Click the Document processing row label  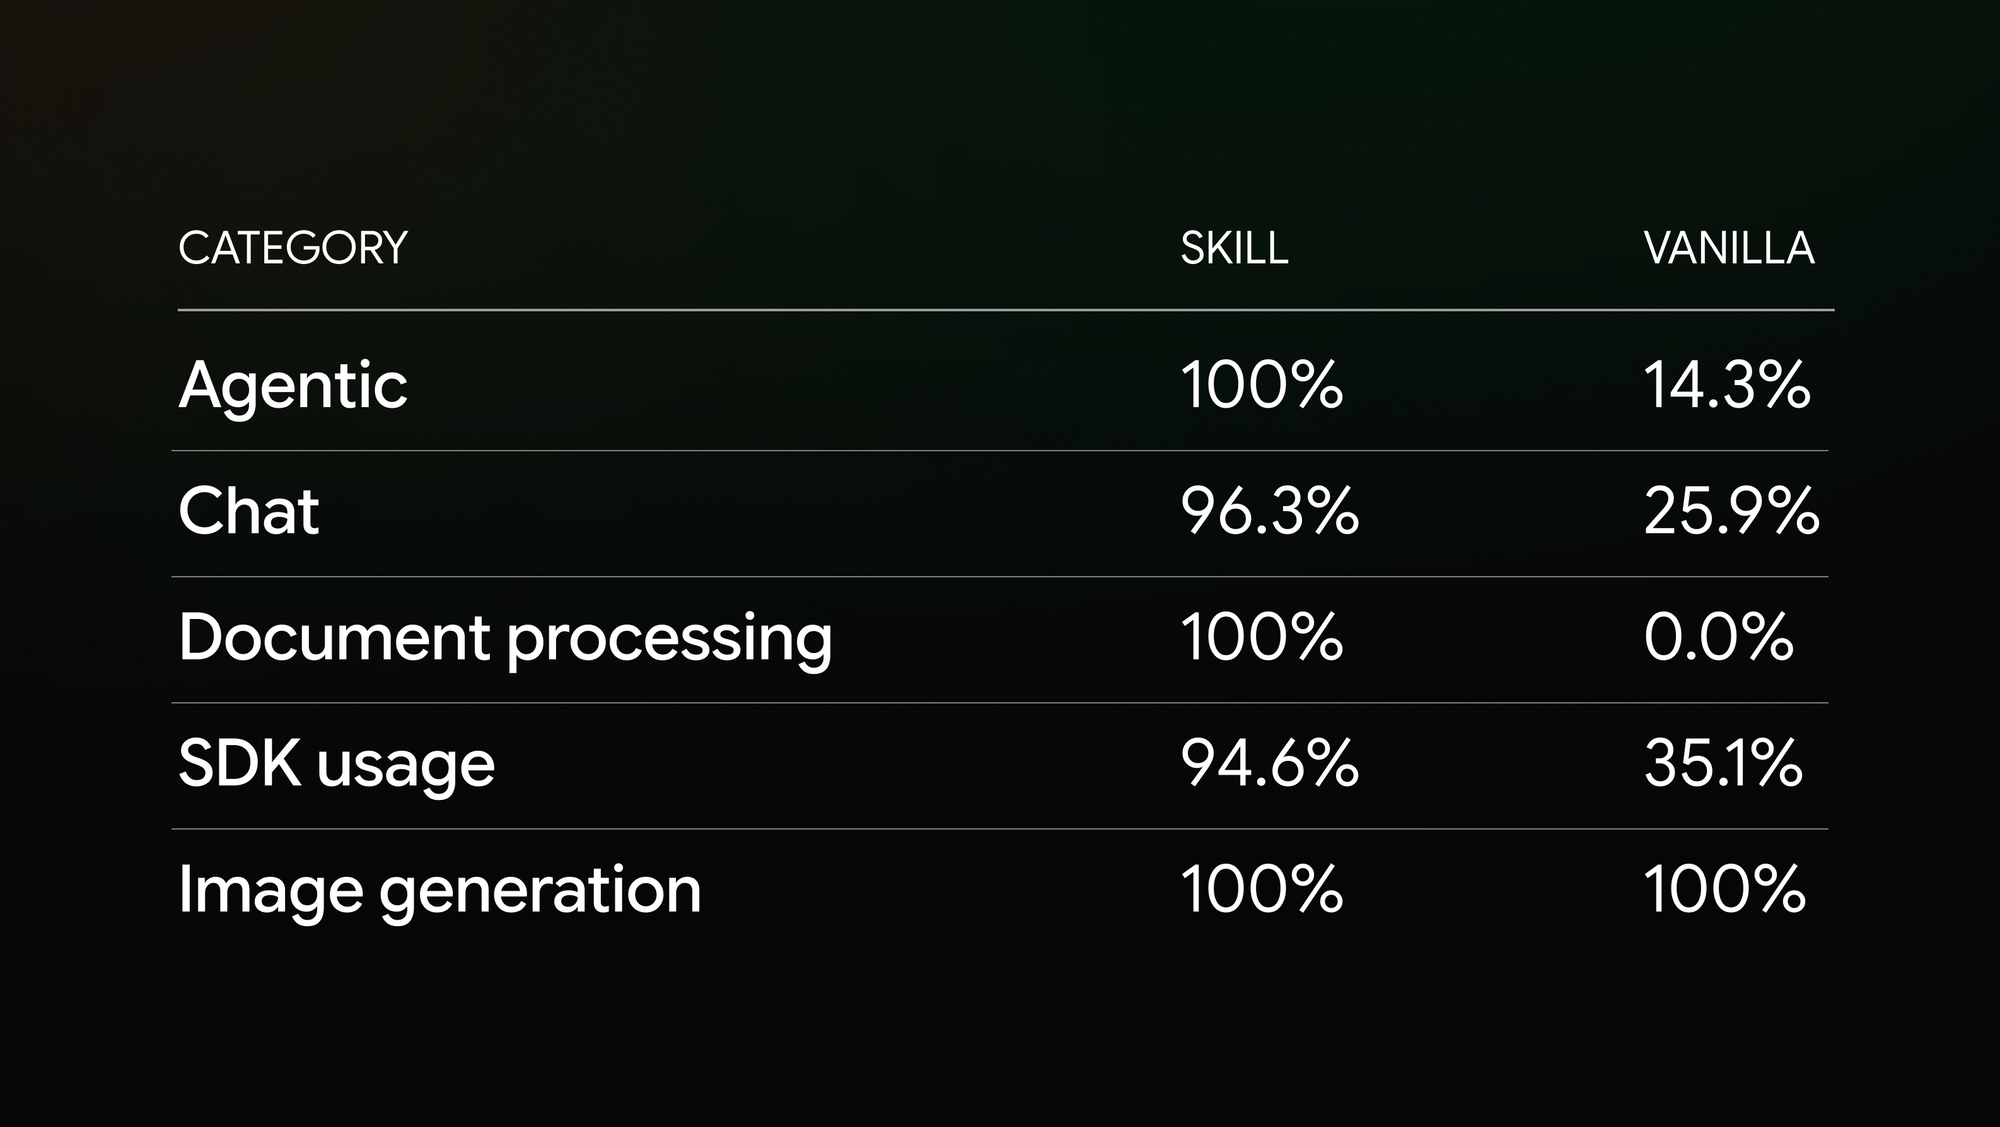[x=505, y=638]
